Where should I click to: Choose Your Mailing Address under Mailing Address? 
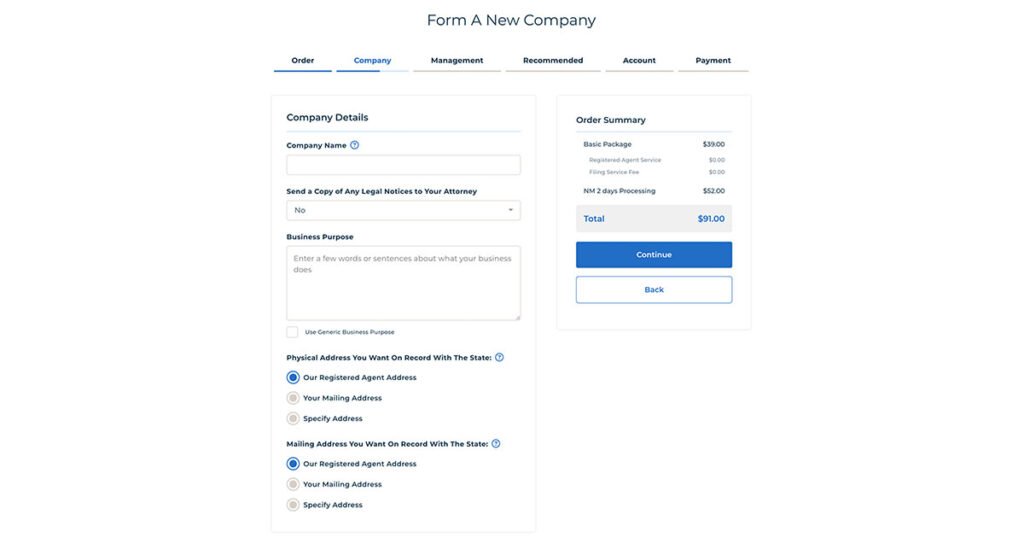(293, 484)
